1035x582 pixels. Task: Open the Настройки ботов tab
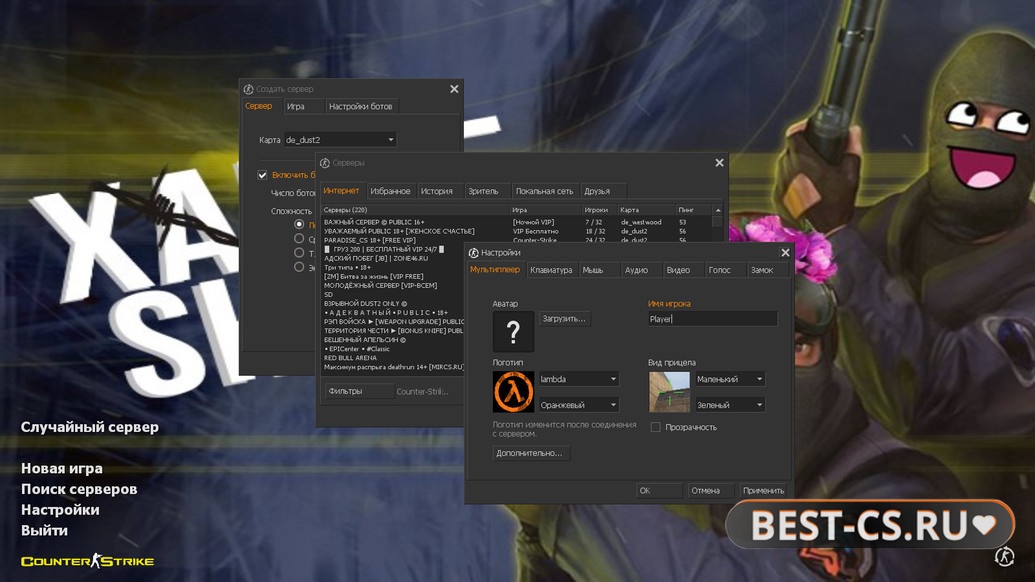[x=360, y=106]
